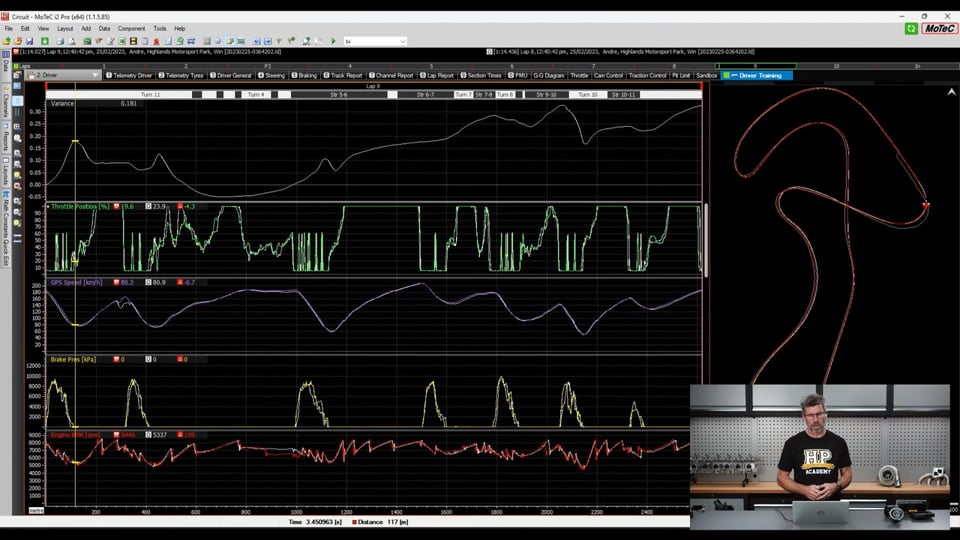The image size is (960, 540).
Task: Open the Tools menu
Action: pos(160,28)
